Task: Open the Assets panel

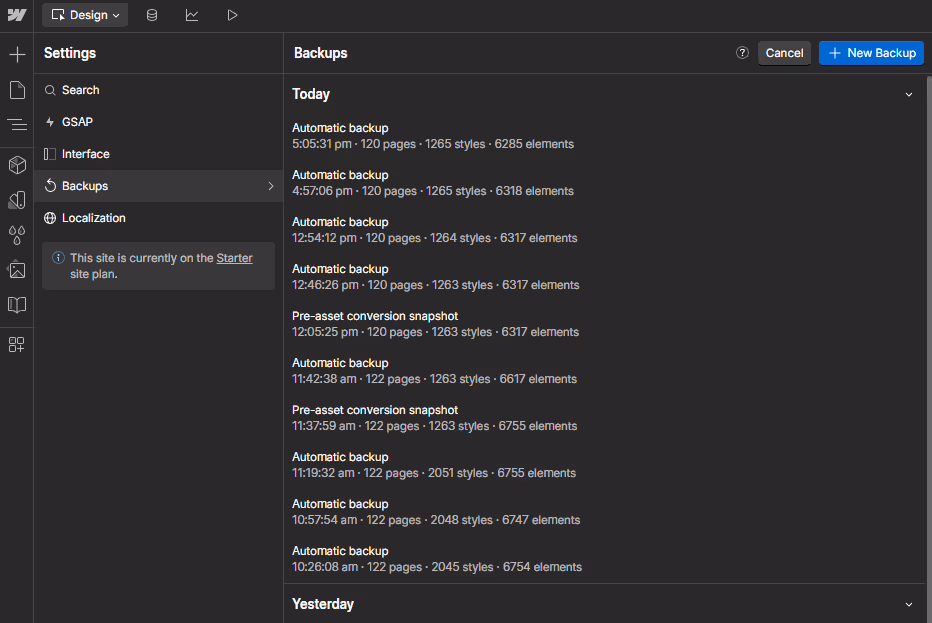Action: tap(16, 270)
